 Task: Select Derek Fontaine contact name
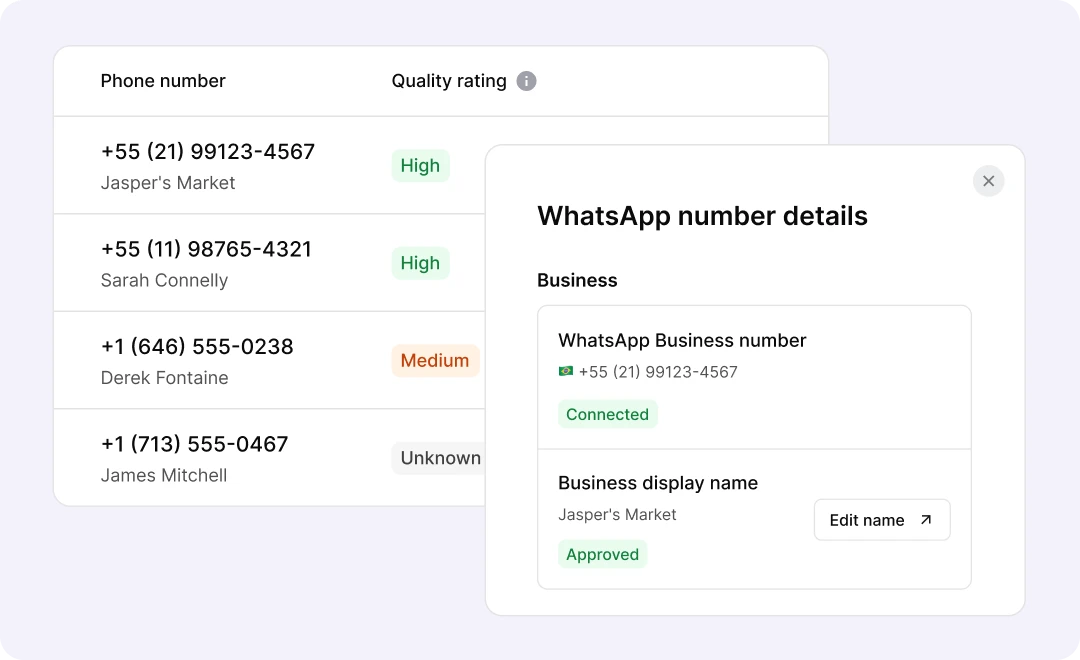164,378
